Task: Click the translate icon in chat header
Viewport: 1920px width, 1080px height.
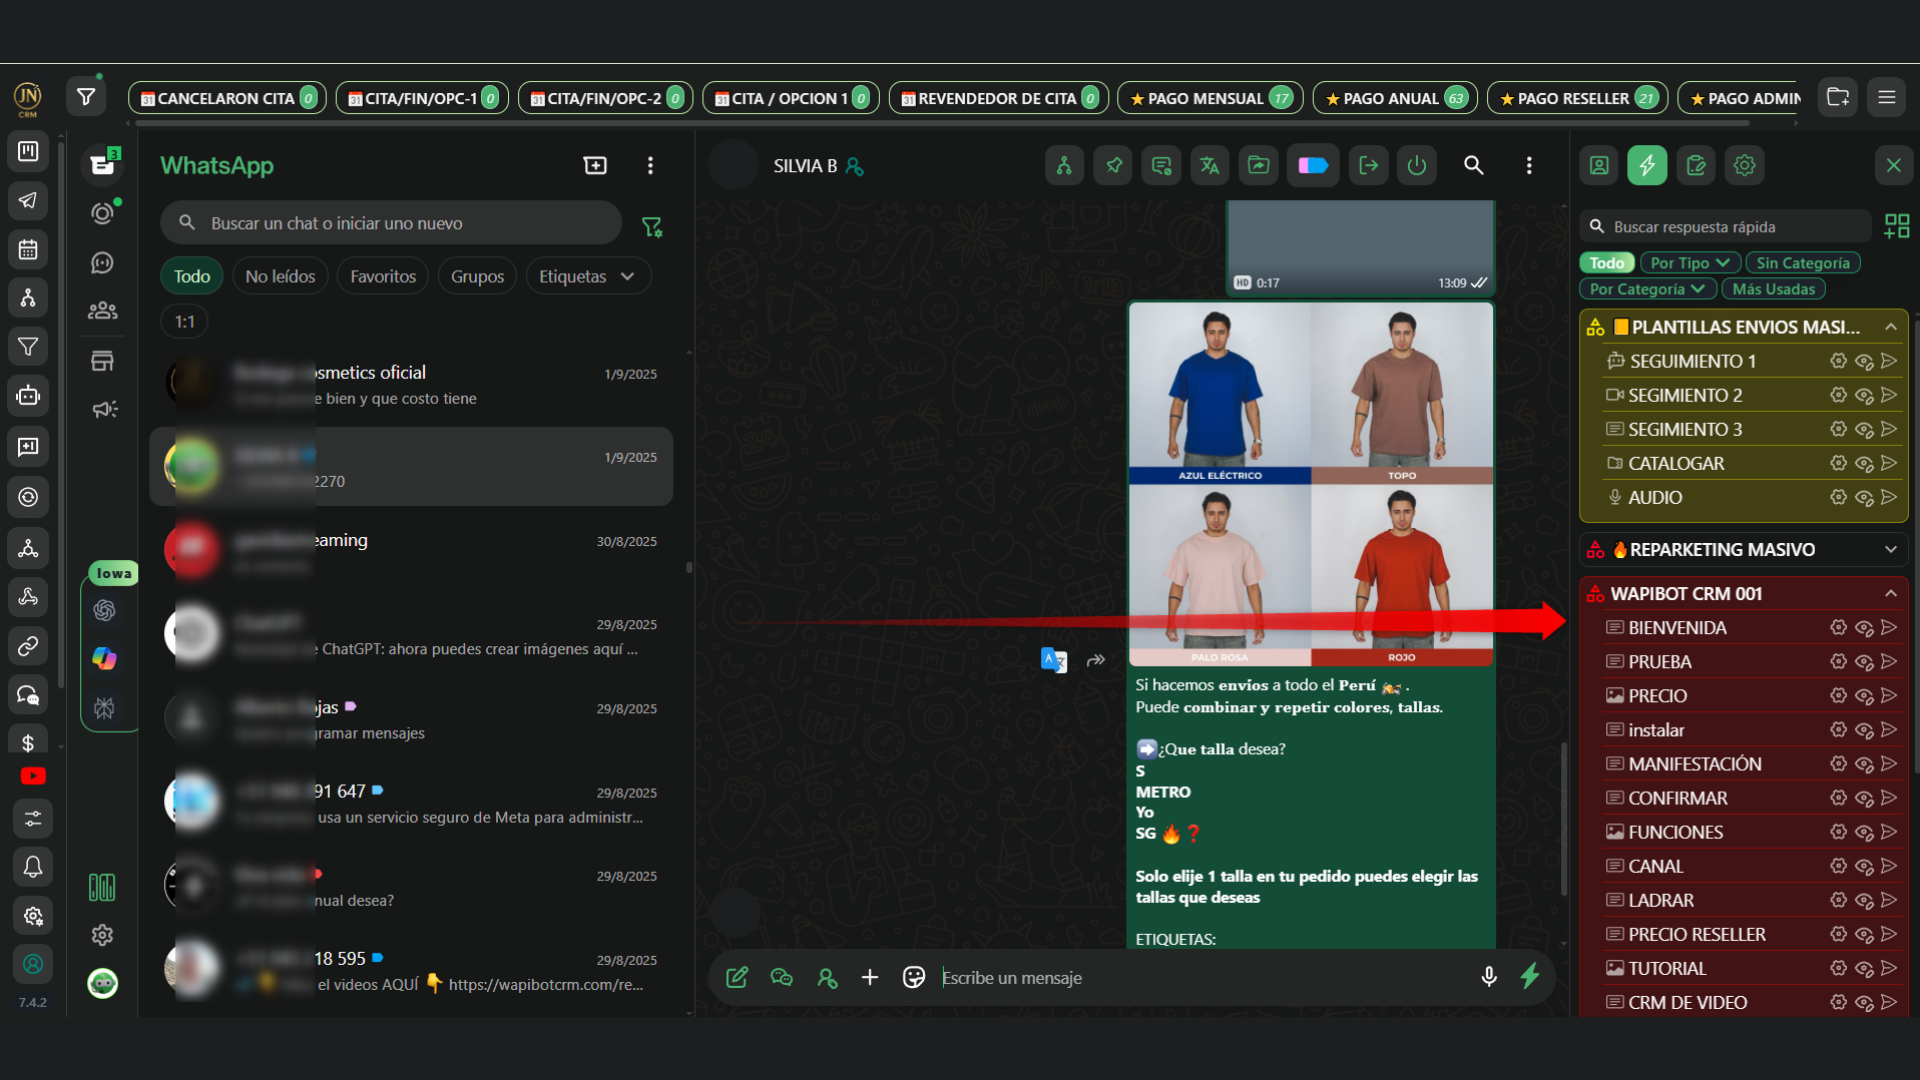Action: [x=1209, y=166]
